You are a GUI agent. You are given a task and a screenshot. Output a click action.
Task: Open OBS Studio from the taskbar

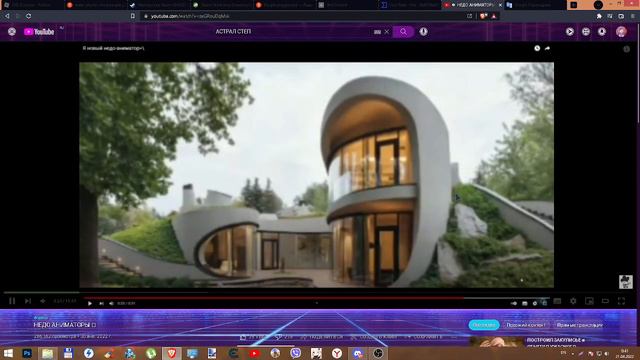coord(378,353)
